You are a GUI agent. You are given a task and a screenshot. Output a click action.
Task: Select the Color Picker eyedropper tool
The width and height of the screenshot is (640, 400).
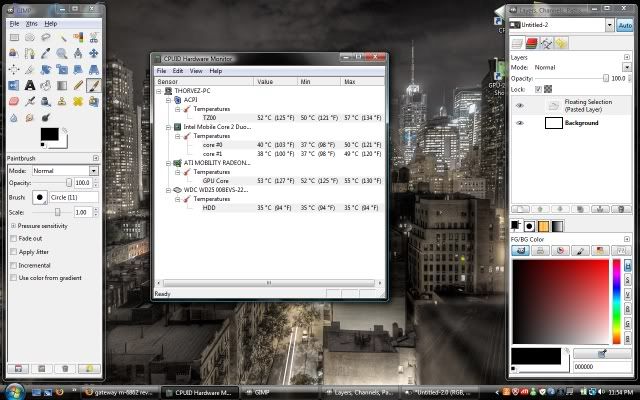46,53
